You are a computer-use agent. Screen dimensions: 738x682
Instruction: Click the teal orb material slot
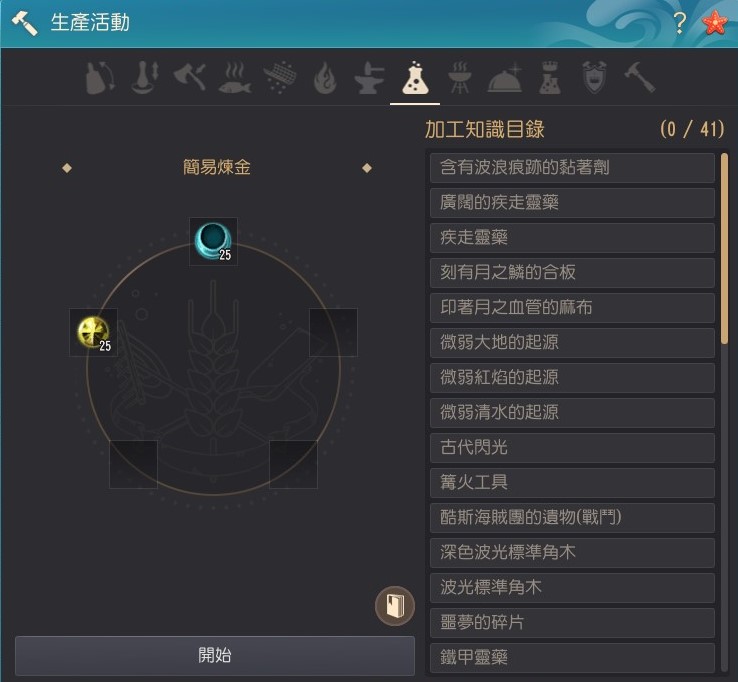pos(213,241)
